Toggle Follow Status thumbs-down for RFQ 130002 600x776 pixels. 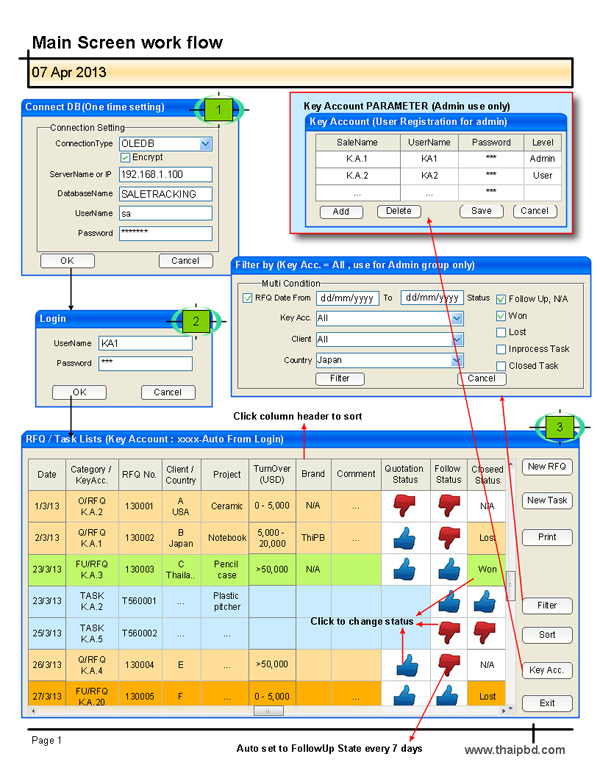(448, 537)
